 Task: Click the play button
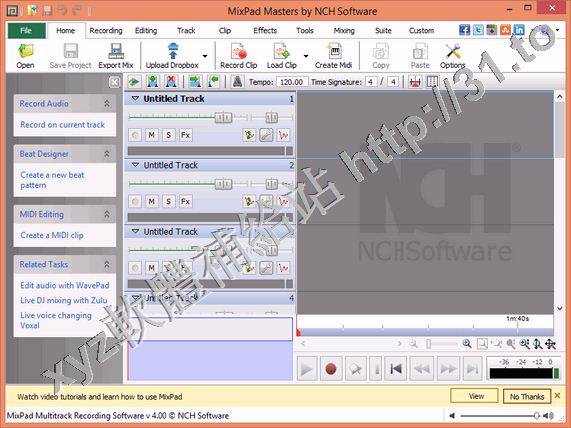click(x=307, y=369)
